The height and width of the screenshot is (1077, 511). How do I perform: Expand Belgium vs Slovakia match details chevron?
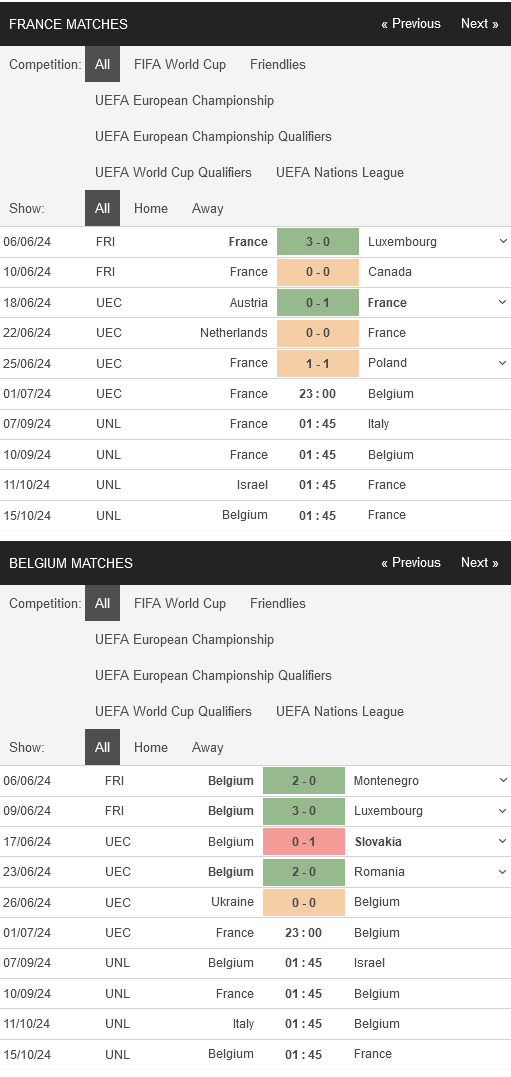(503, 841)
